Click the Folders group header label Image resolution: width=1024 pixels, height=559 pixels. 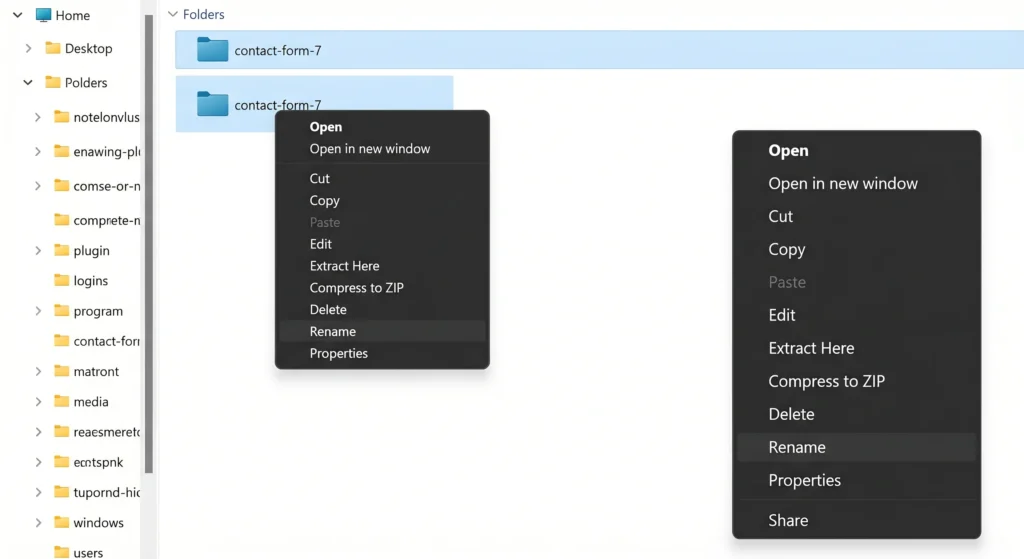click(x=204, y=14)
